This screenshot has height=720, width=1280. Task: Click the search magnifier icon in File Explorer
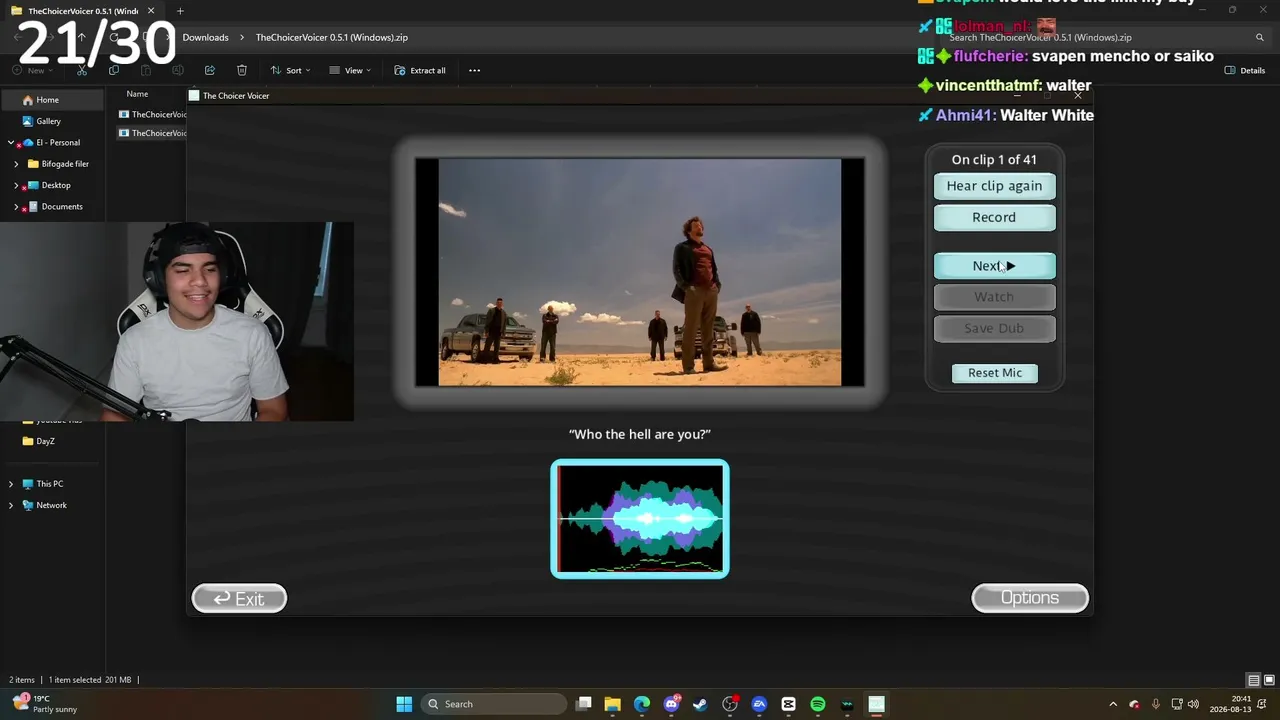point(1260,37)
